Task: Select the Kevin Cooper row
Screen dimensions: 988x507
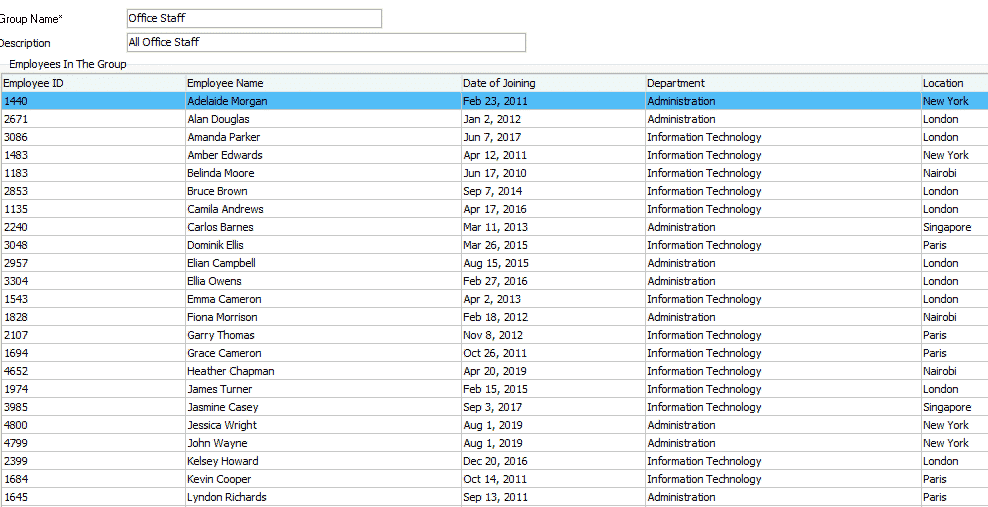Action: point(495,479)
